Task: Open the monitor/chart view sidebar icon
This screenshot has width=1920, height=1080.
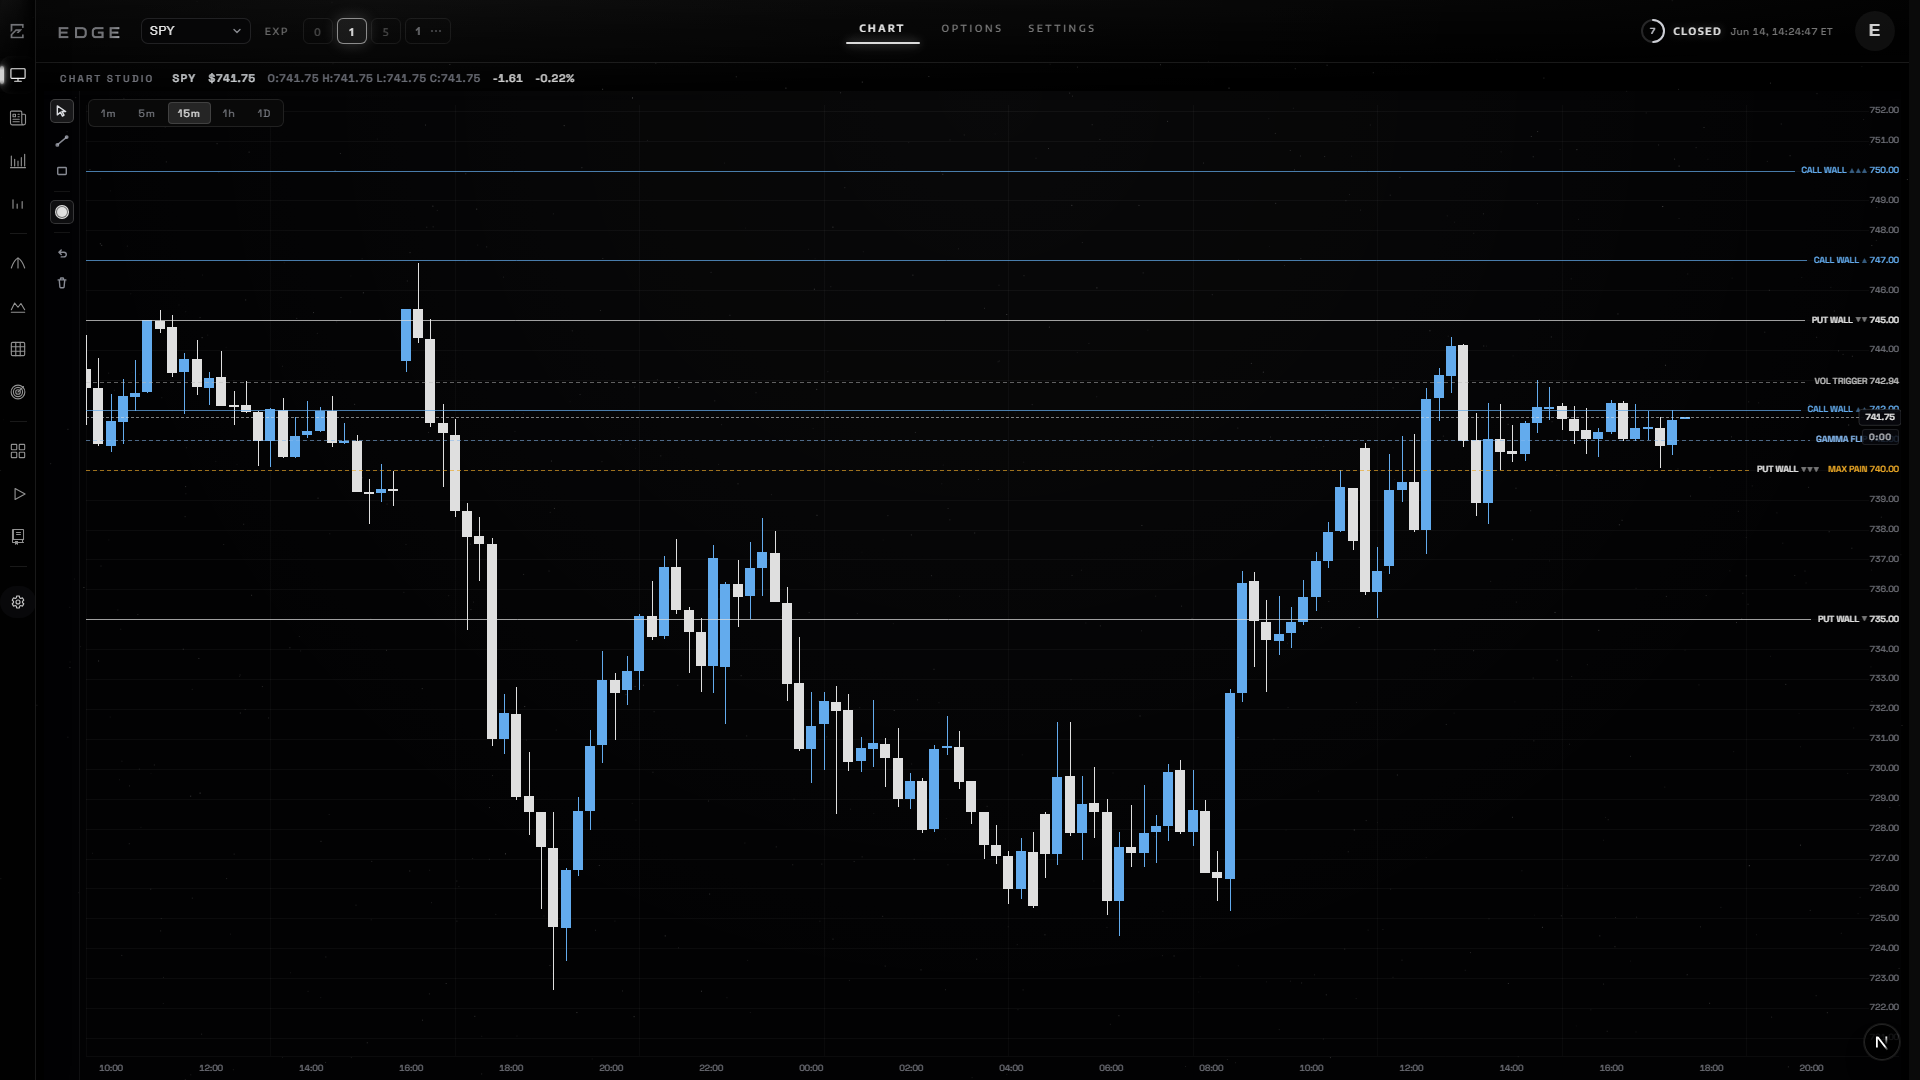Action: pos(18,75)
